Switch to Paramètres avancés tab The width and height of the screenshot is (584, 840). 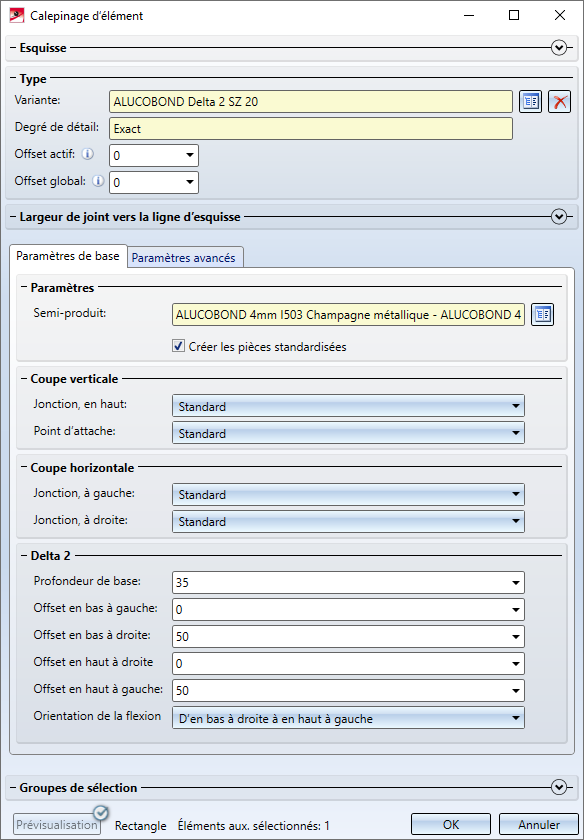(x=183, y=258)
